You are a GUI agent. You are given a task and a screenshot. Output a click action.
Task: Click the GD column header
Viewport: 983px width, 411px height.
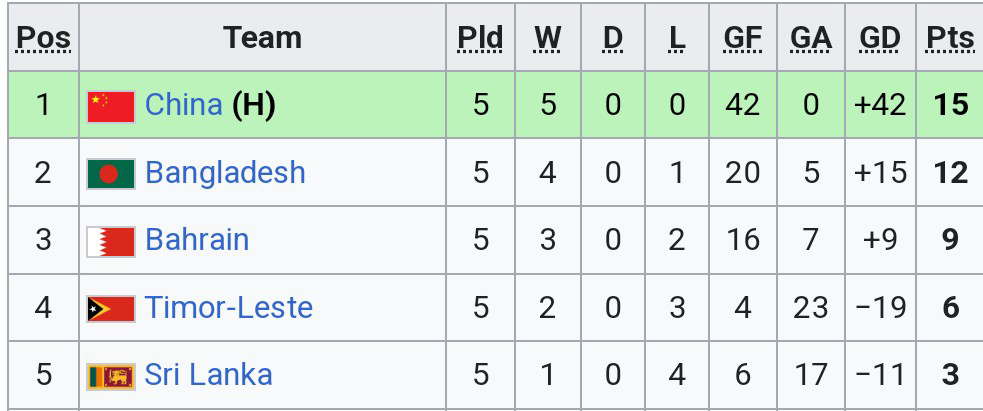coord(880,38)
